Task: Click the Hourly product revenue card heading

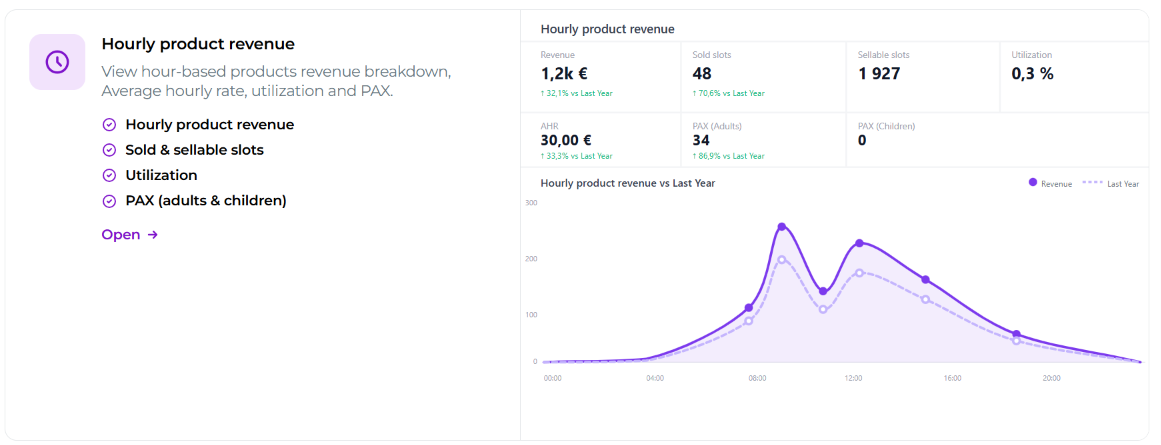Action: [x=198, y=44]
